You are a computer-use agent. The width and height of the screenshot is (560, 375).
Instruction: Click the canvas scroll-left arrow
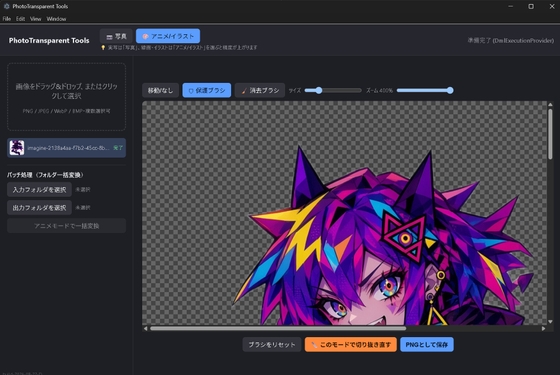click(145, 328)
